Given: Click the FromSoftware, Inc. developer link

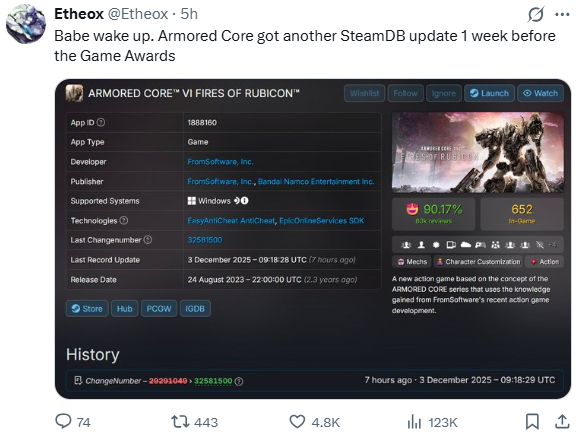Looking at the screenshot, I should click(220, 162).
